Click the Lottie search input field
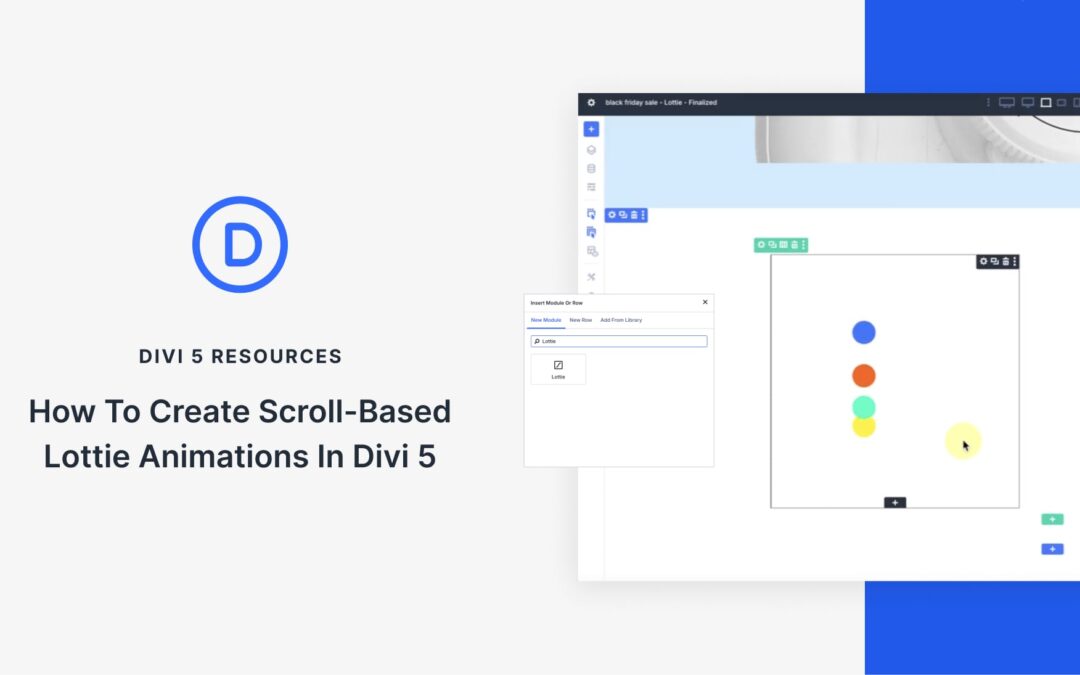 618,341
